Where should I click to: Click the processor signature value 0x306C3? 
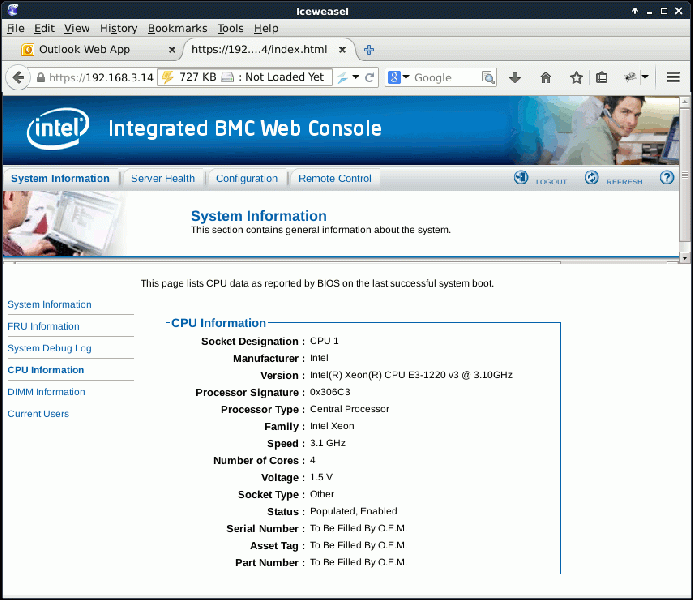(x=330, y=392)
